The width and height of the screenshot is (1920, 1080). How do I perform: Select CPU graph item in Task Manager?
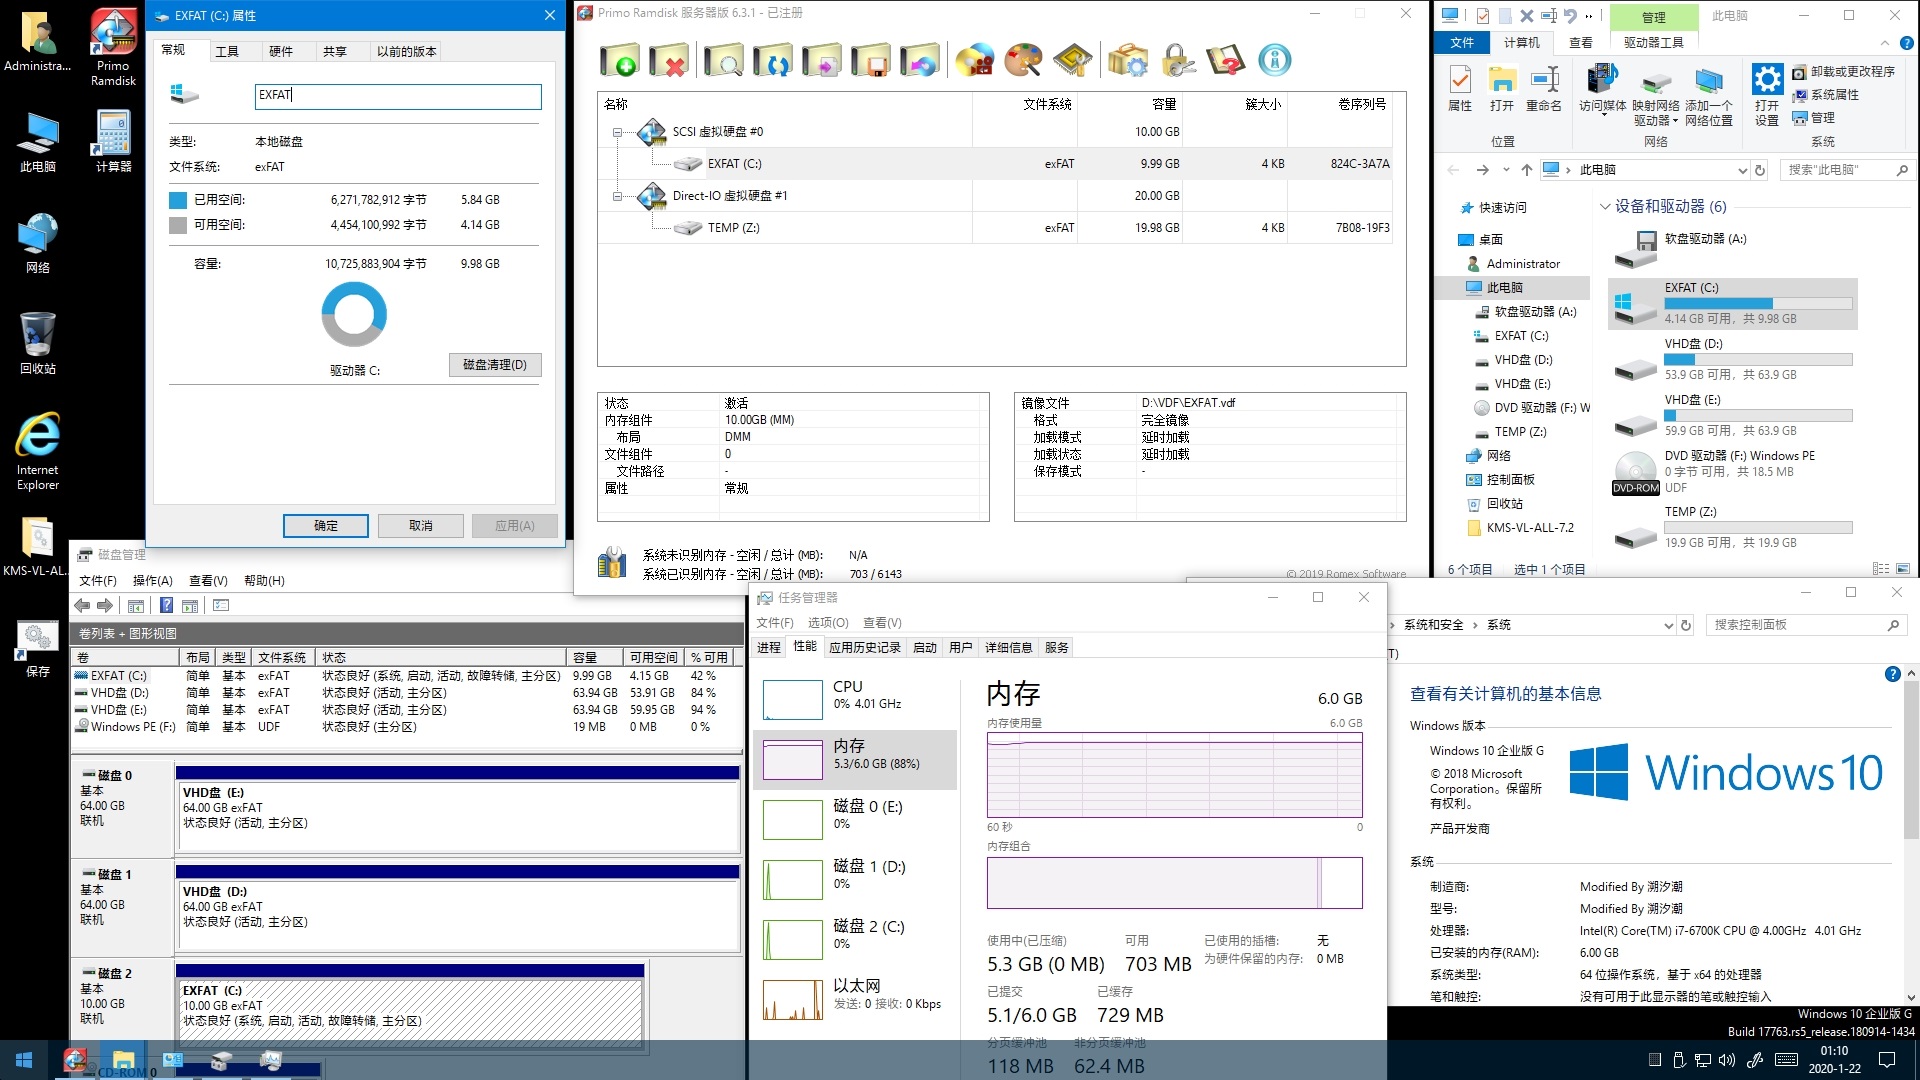point(856,700)
